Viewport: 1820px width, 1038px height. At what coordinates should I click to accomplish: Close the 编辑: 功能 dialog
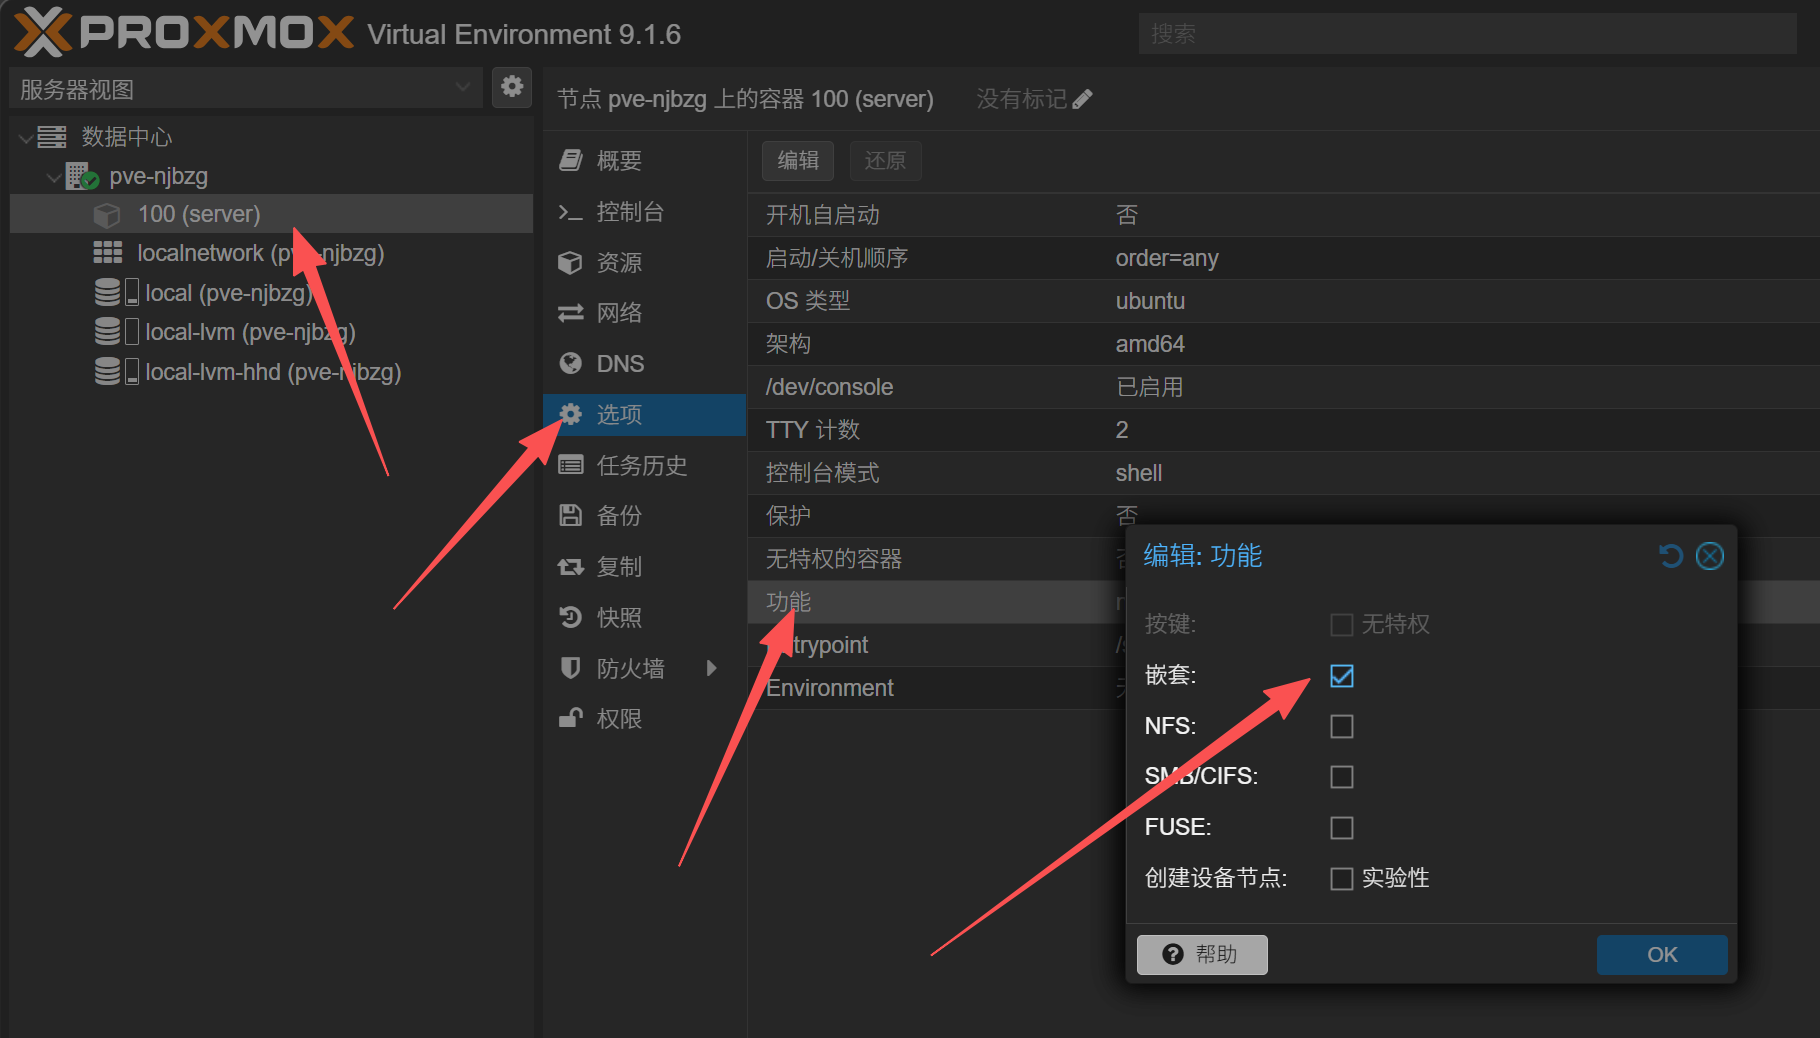click(1710, 556)
